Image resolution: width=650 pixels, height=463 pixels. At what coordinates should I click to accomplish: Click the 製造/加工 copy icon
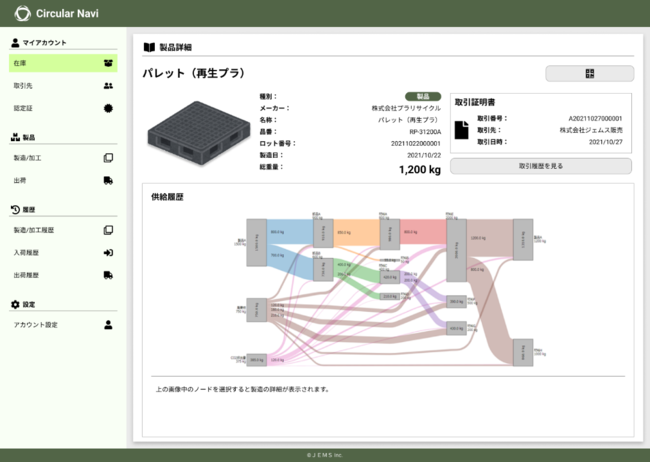(x=108, y=158)
